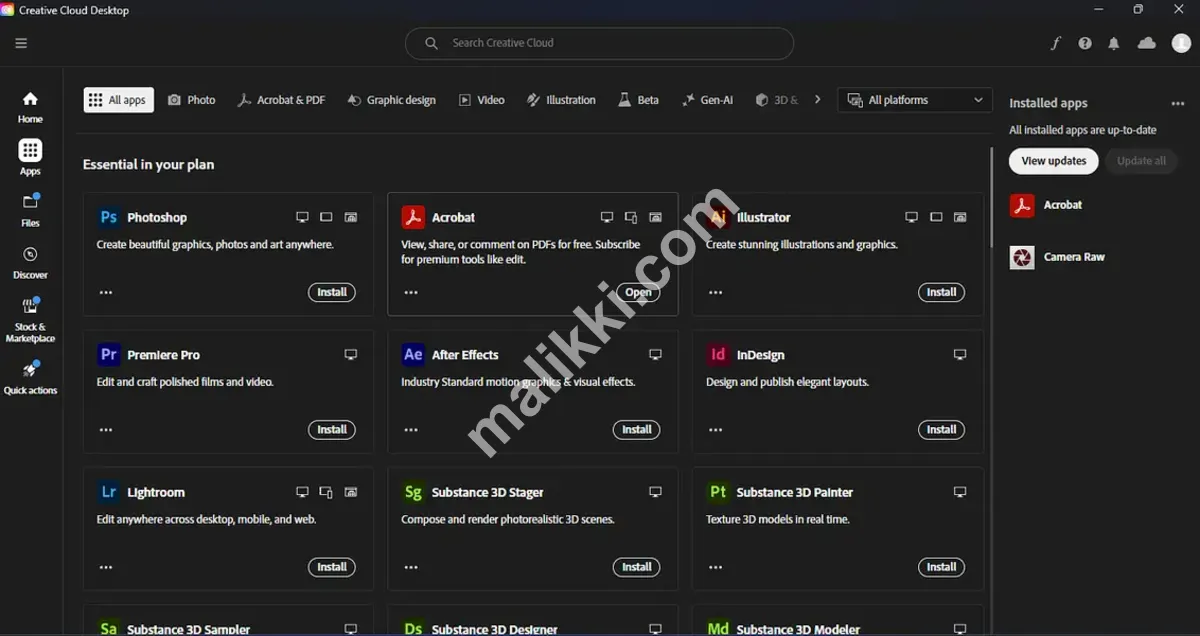Install Photoshop
The image size is (1200, 636).
pyautogui.click(x=332, y=293)
